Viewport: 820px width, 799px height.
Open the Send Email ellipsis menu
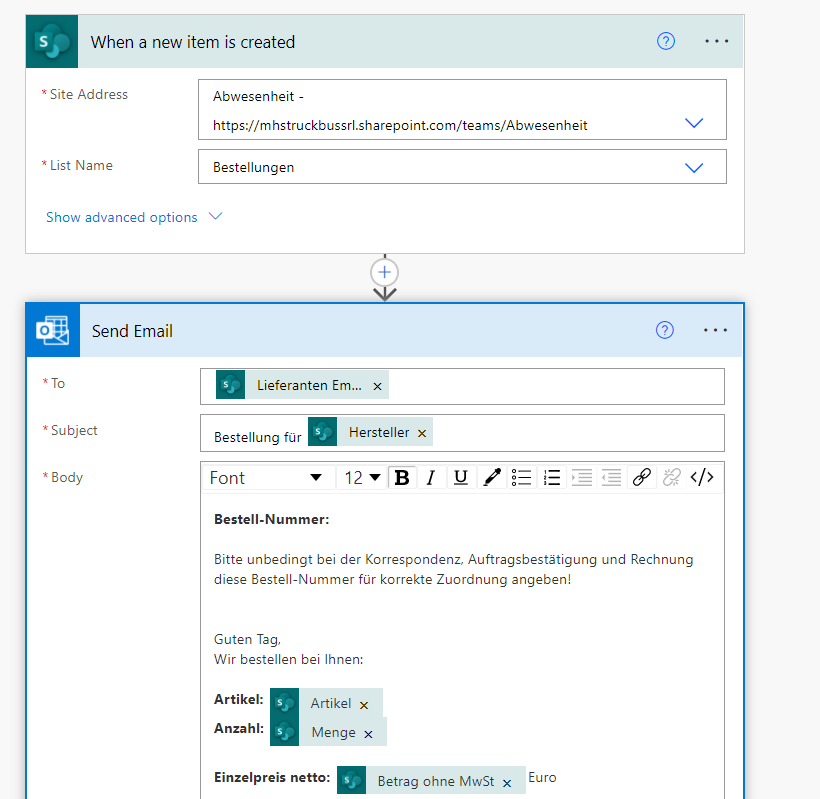pyautogui.click(x=715, y=330)
